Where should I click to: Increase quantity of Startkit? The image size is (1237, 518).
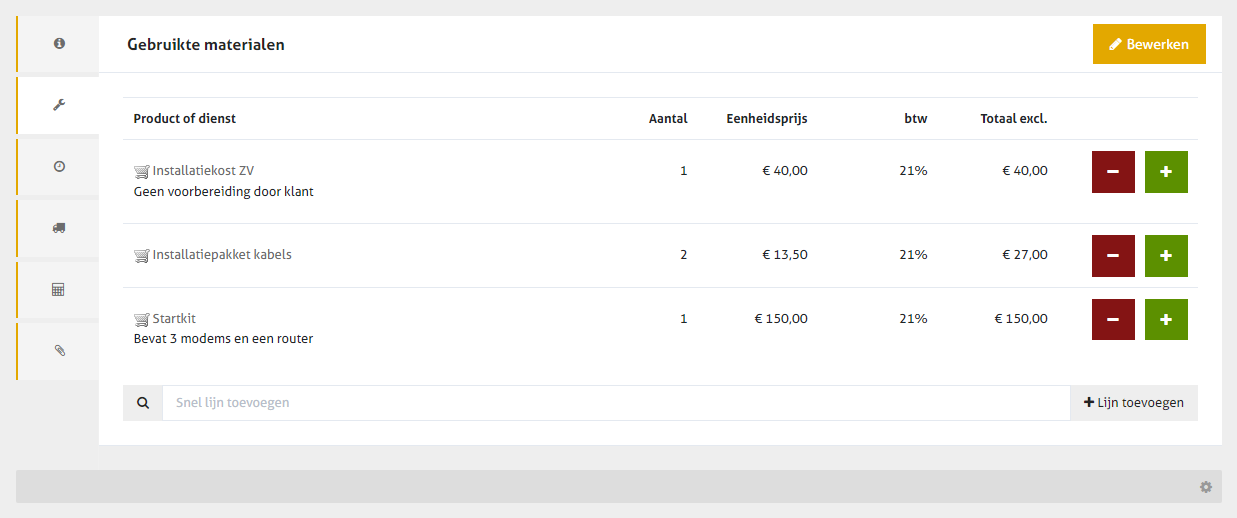(1166, 320)
